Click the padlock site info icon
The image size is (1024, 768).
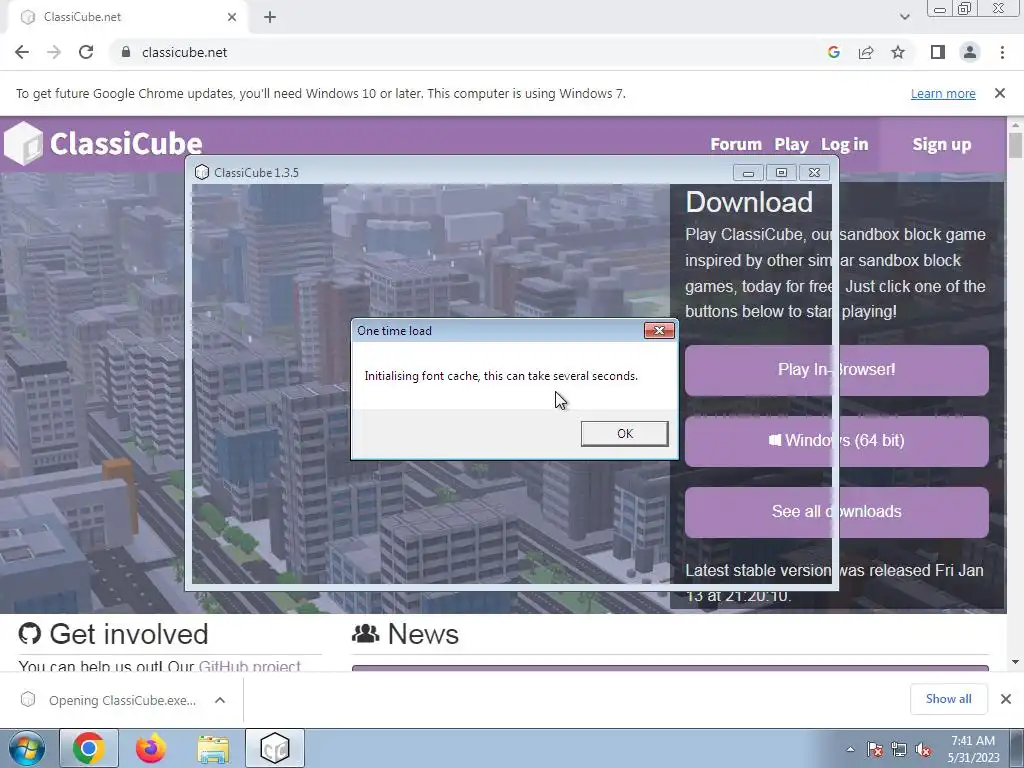pyautogui.click(x=126, y=52)
